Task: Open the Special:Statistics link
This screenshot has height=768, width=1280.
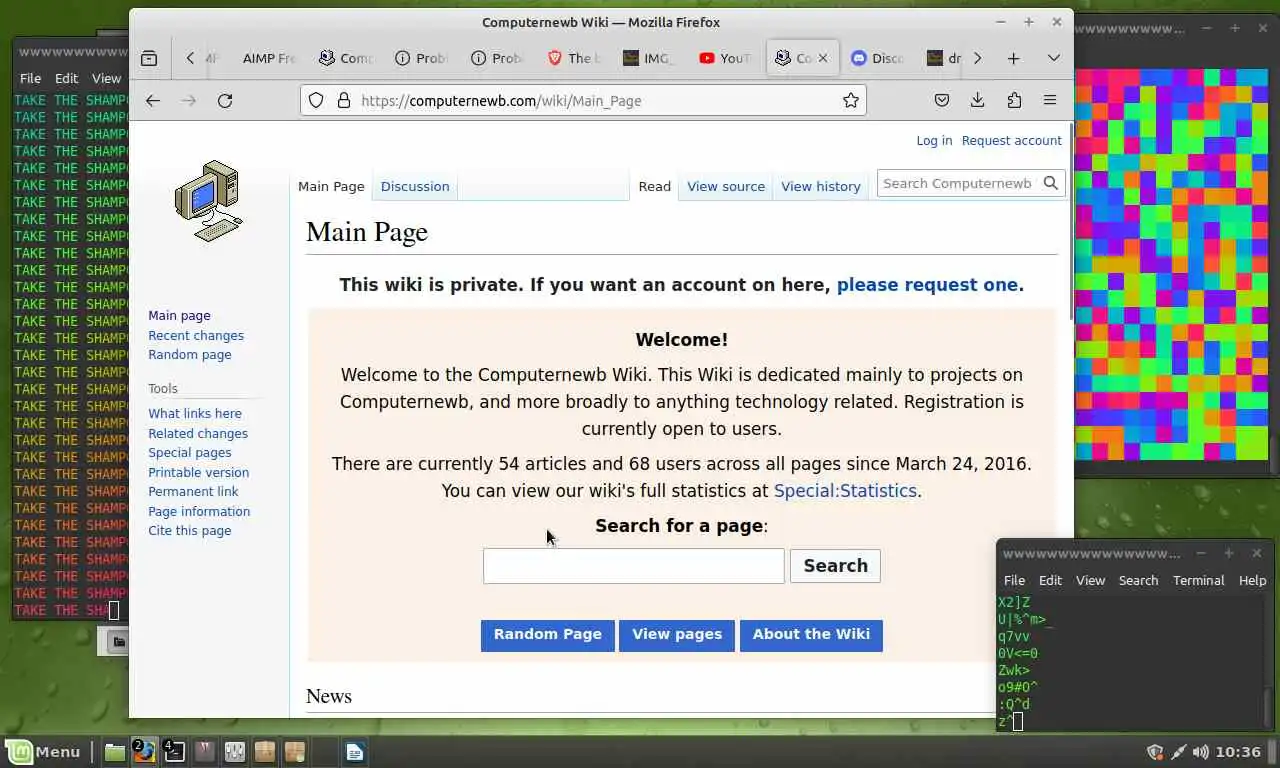Action: (845, 491)
